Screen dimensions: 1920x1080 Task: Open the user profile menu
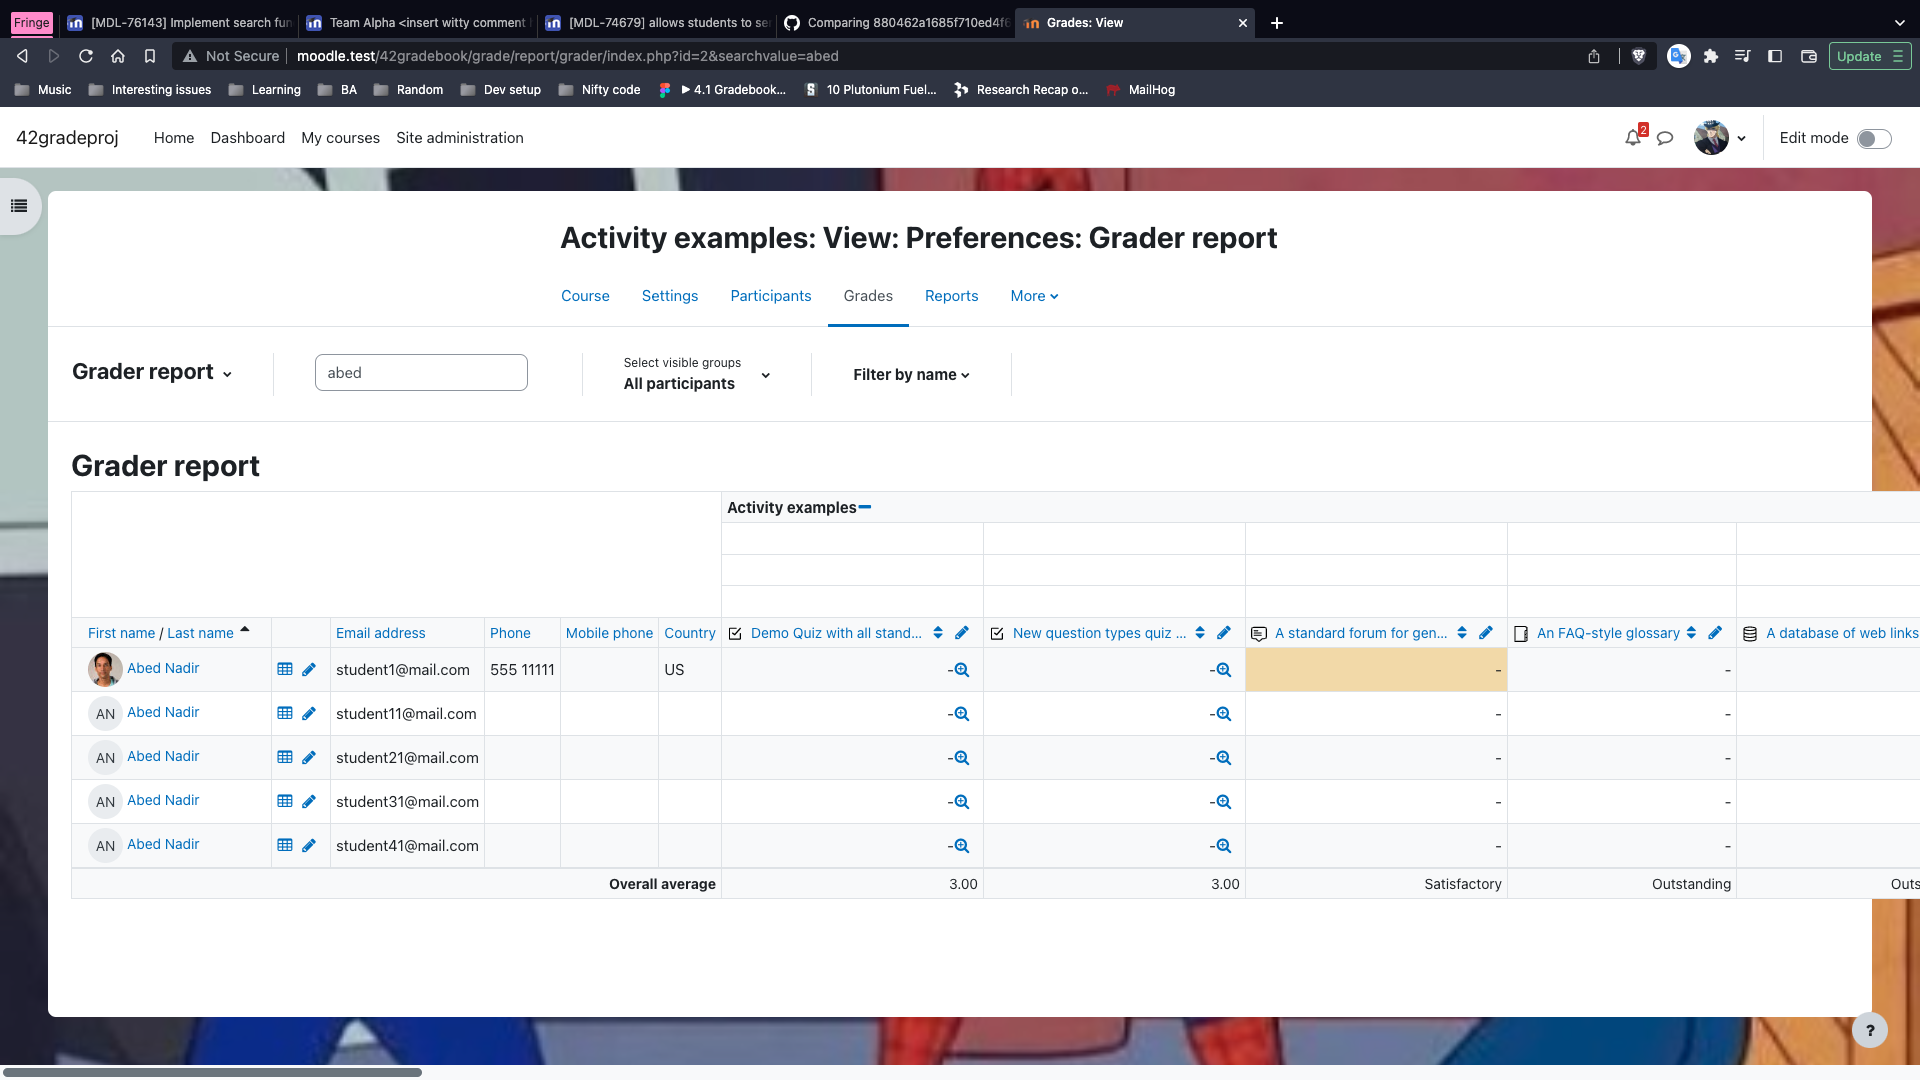1720,138
